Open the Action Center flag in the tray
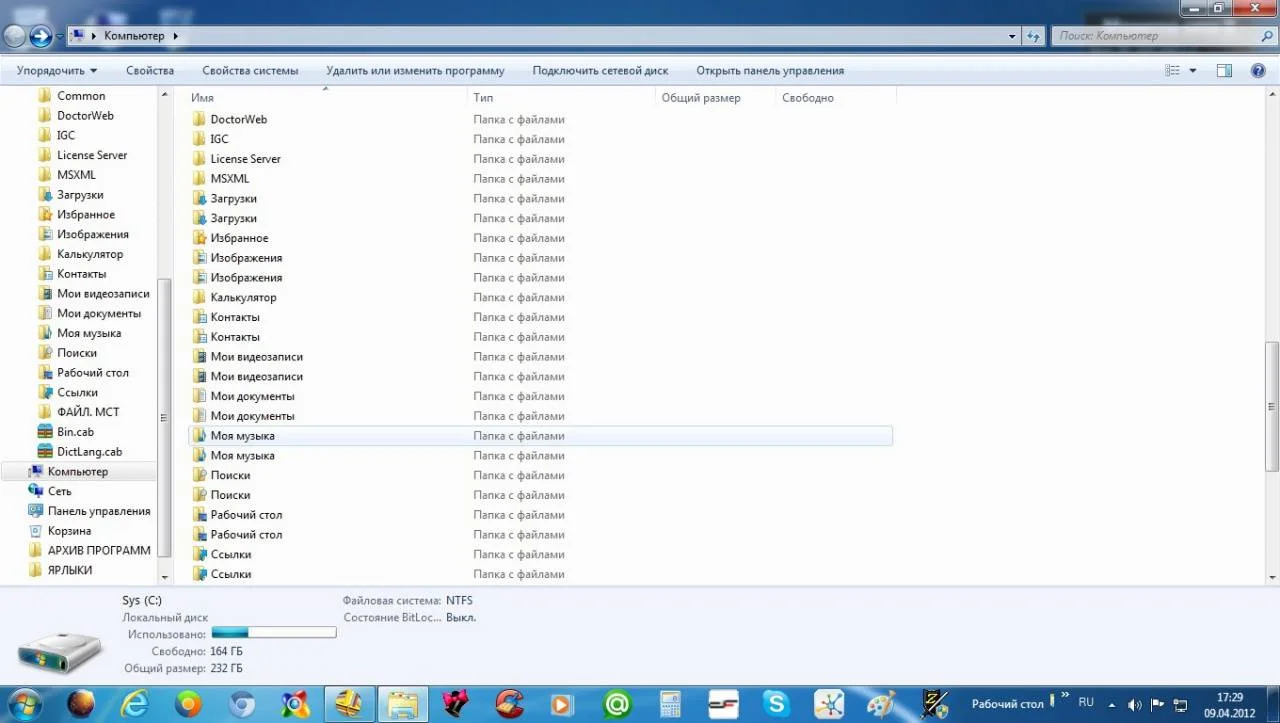Image resolution: width=1280 pixels, height=723 pixels. pyautogui.click(x=1158, y=705)
